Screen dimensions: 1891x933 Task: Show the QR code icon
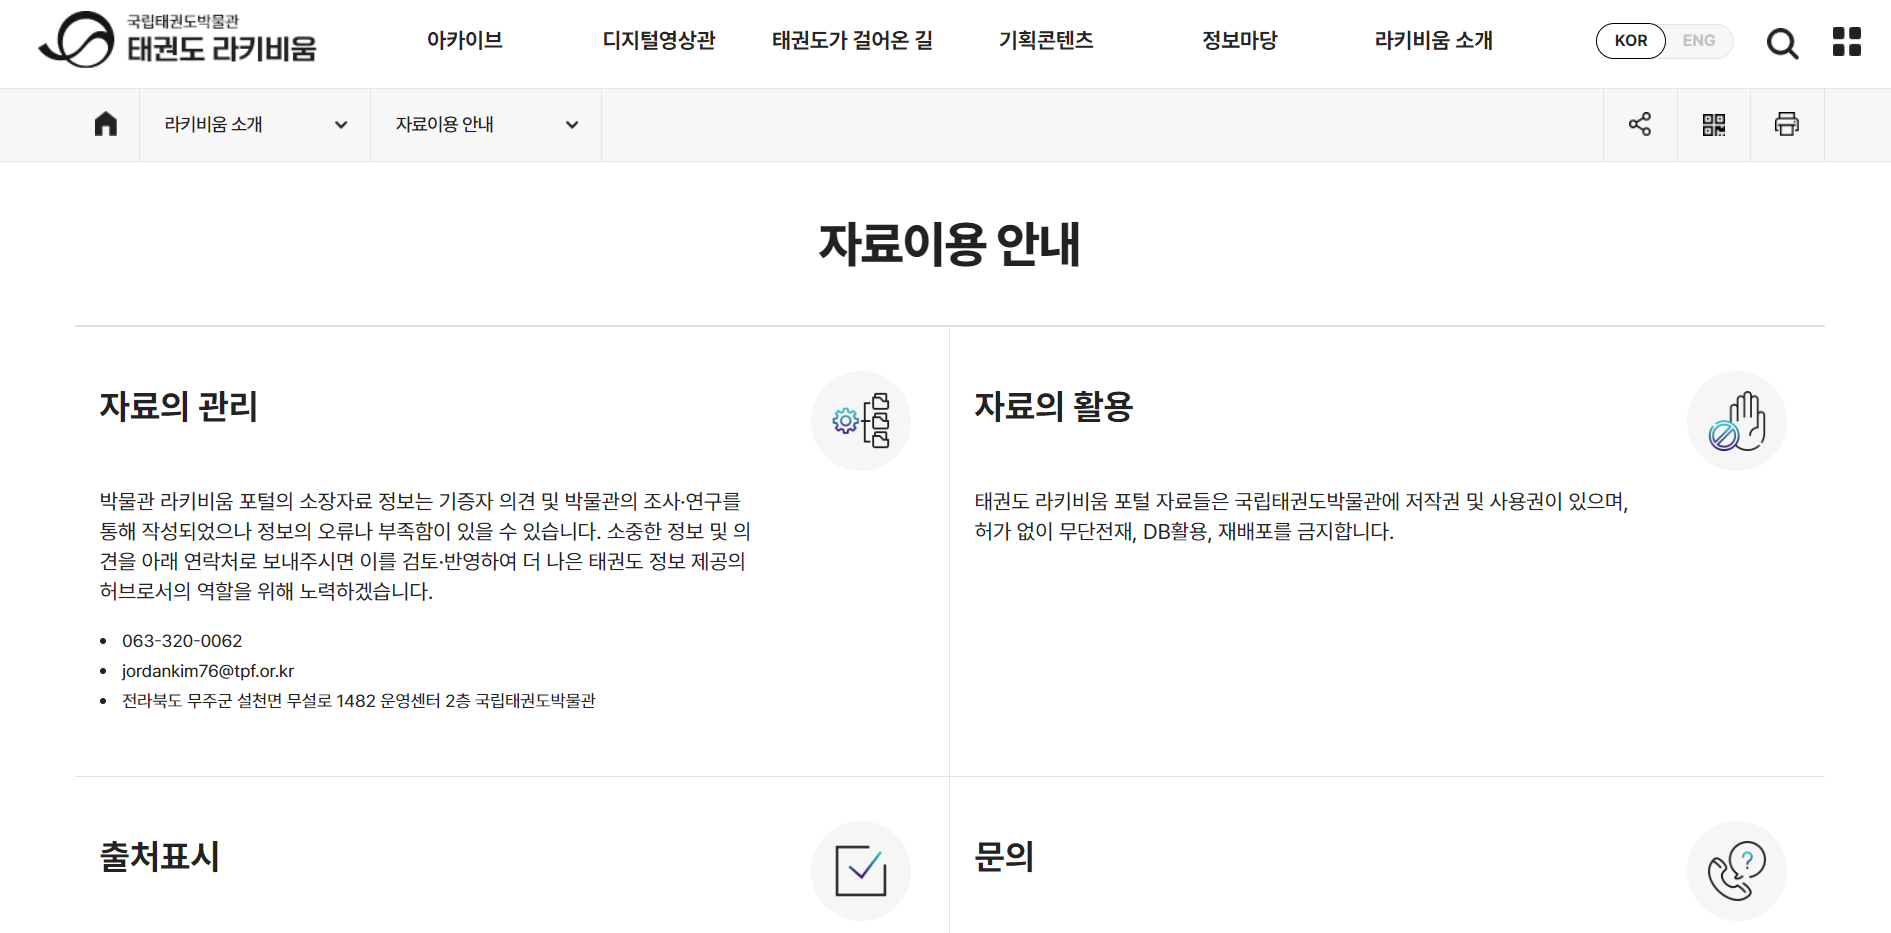(1714, 124)
